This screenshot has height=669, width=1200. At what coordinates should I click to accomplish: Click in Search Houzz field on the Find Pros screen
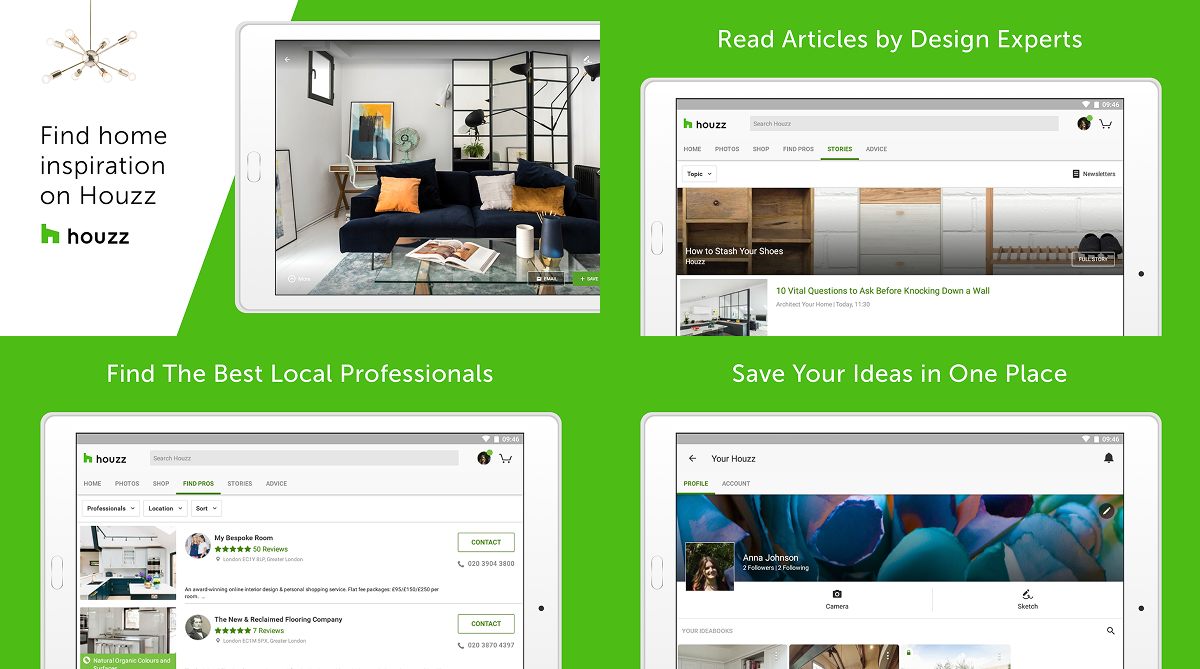(x=304, y=458)
